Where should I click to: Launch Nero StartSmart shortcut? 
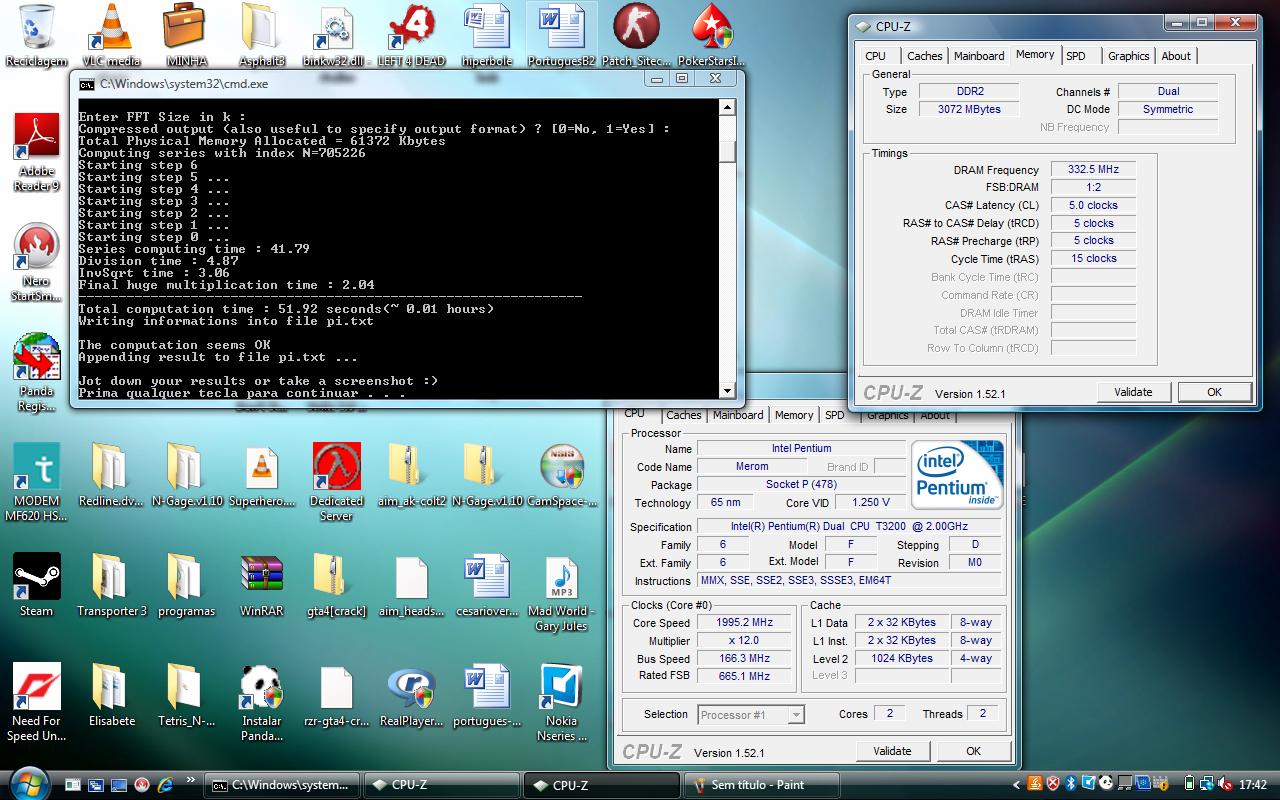pyautogui.click(x=36, y=262)
